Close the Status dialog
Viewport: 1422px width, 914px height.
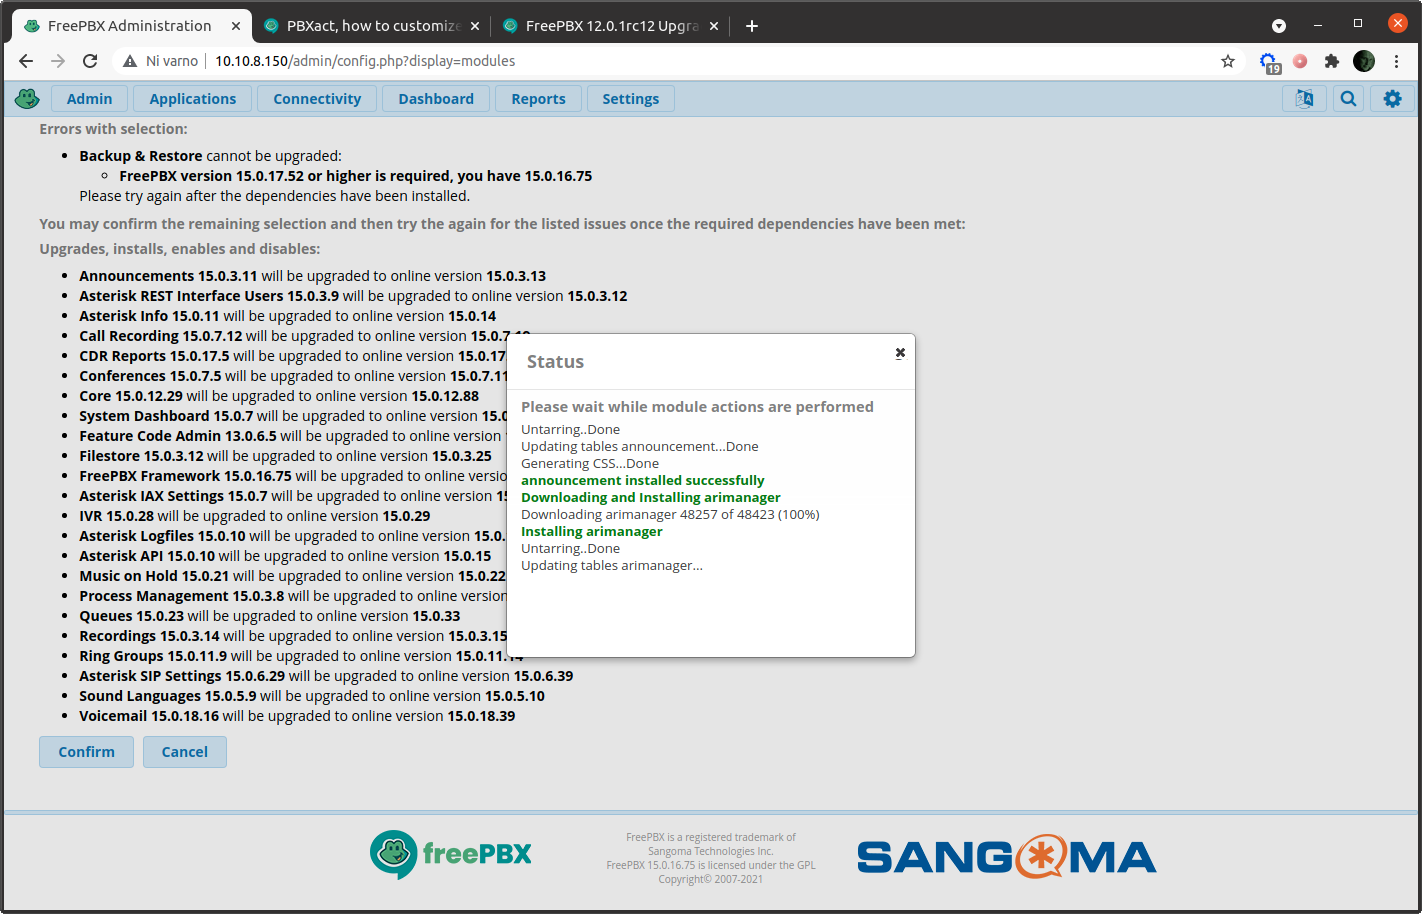(x=899, y=352)
